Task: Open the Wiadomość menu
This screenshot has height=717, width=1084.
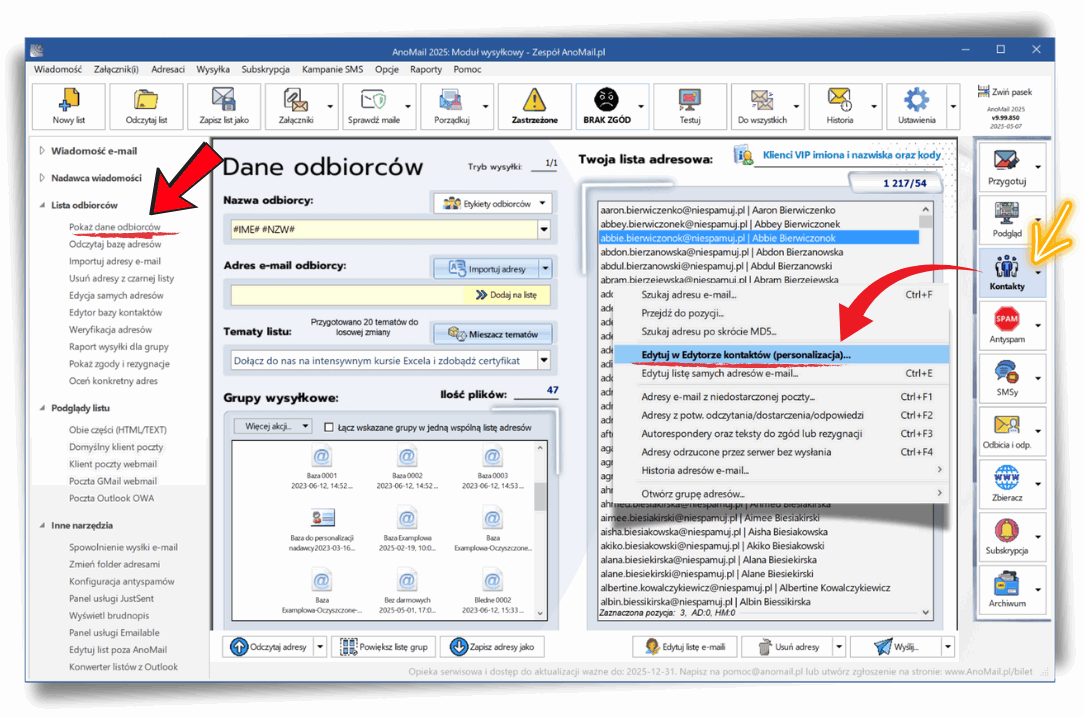Action: click(x=58, y=69)
